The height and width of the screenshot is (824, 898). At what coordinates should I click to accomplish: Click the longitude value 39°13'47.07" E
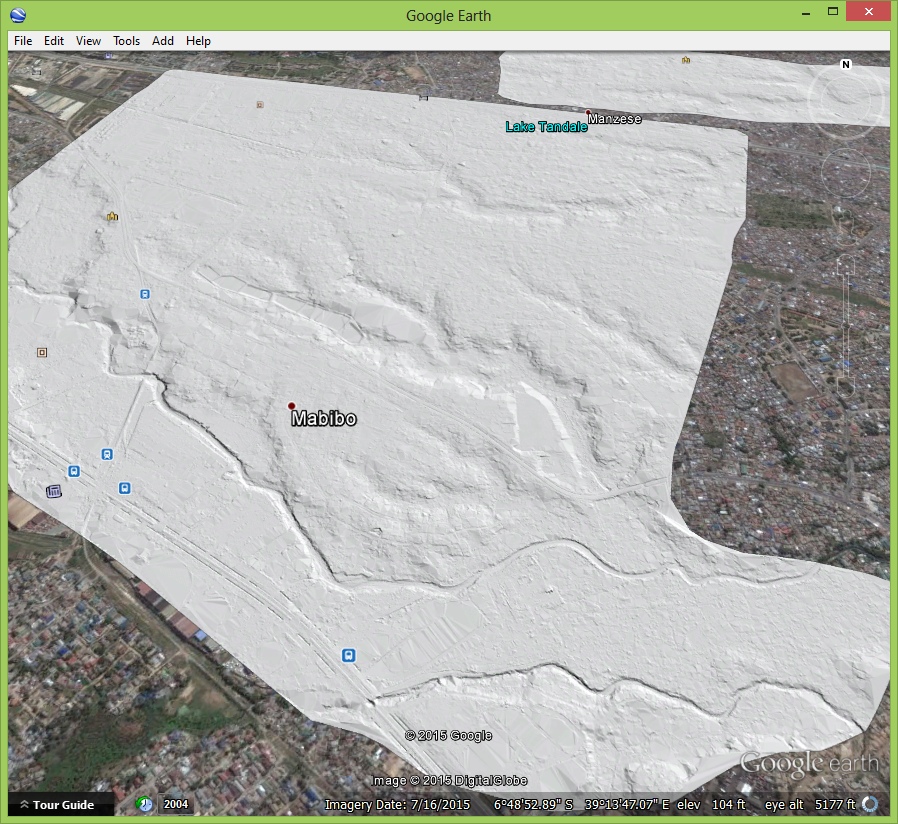click(x=627, y=805)
